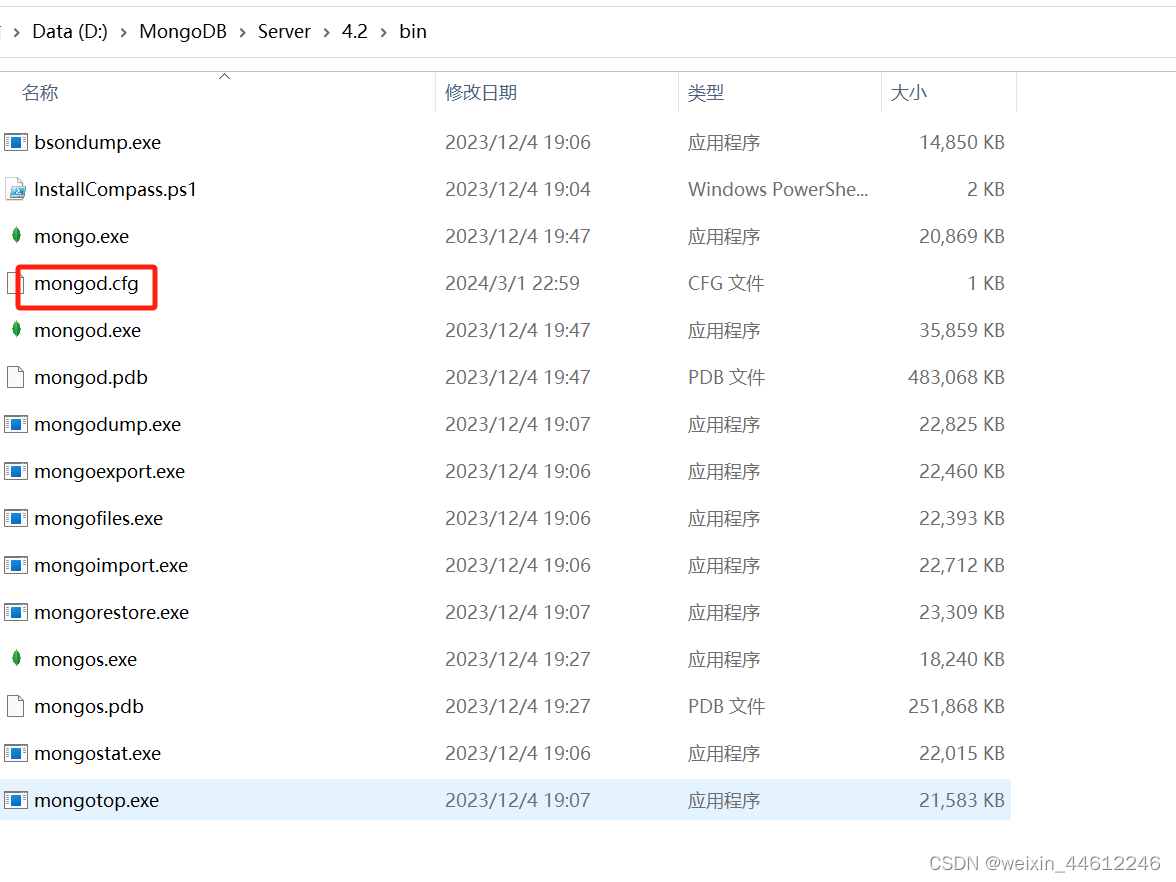Navigate to Server folder in breadcrumb
Image resolution: width=1176 pixels, height=882 pixels.
point(284,32)
